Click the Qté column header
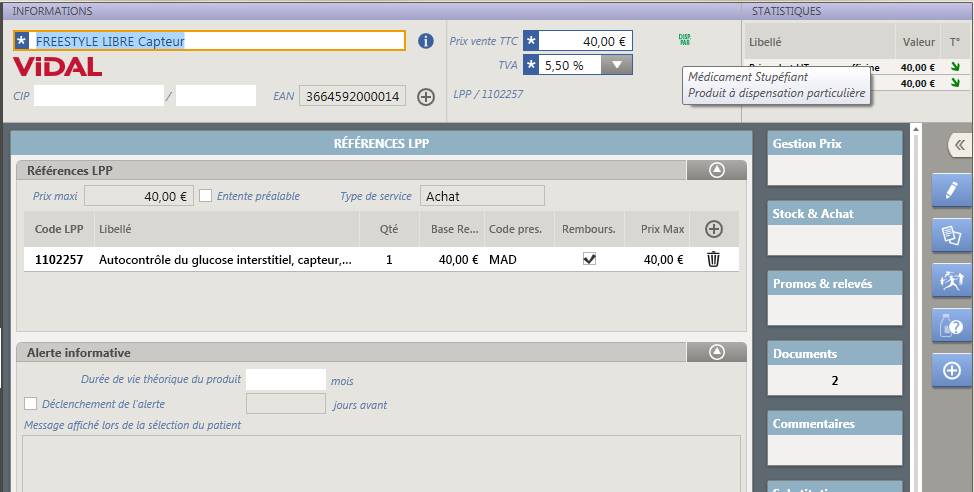Image resolution: width=974 pixels, height=492 pixels. 389,229
